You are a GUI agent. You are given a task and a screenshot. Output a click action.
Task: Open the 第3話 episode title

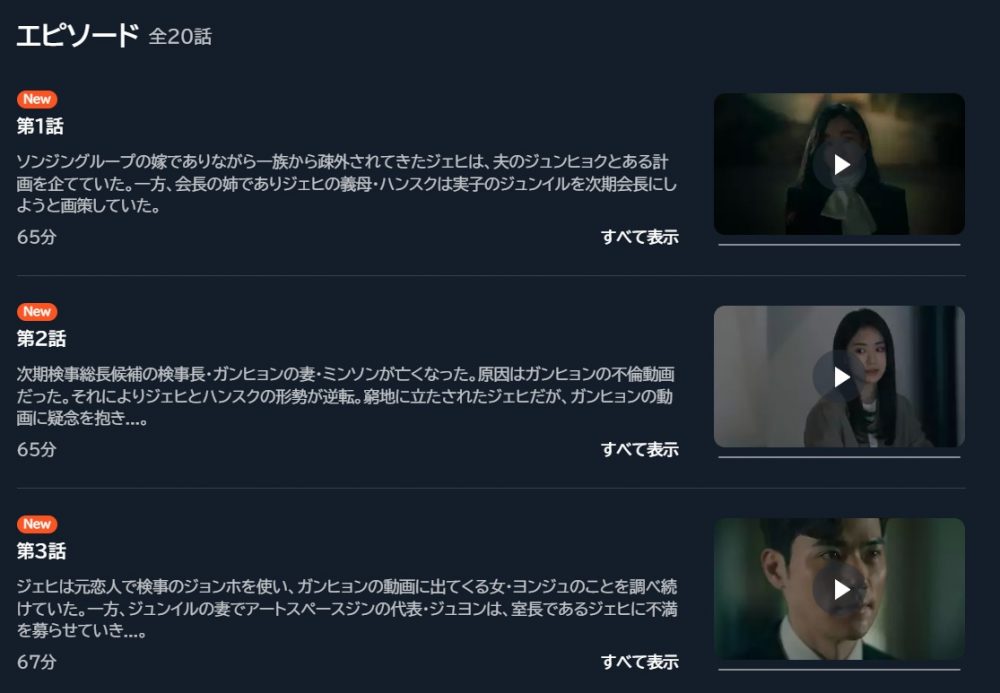[x=41, y=551]
